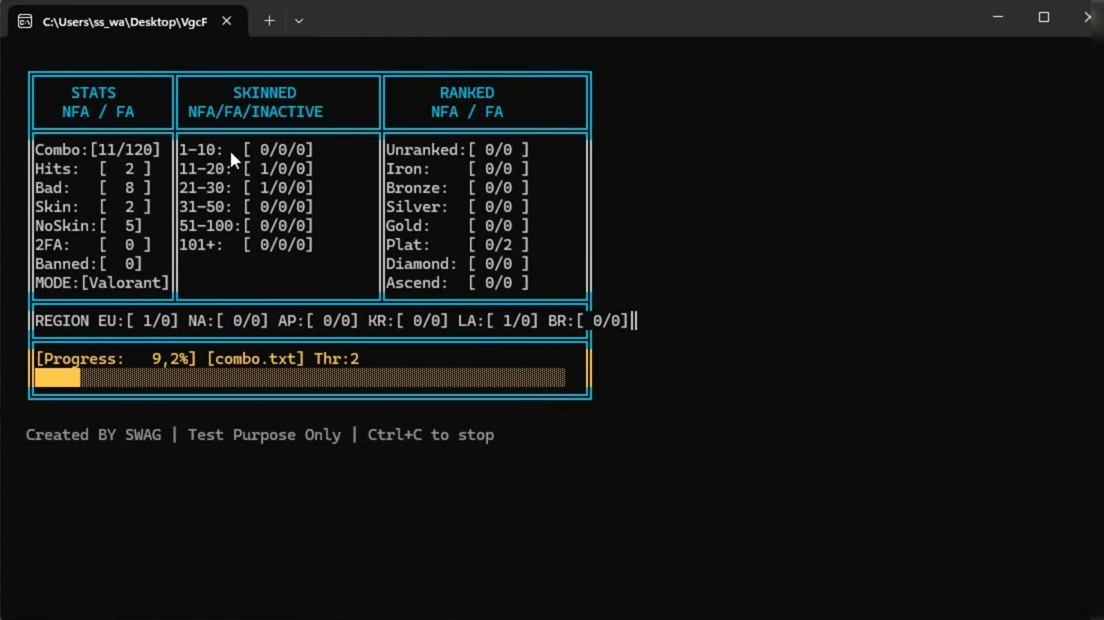Click the terminal icon in the tab
This screenshot has height=620, width=1104.
tap(25, 21)
